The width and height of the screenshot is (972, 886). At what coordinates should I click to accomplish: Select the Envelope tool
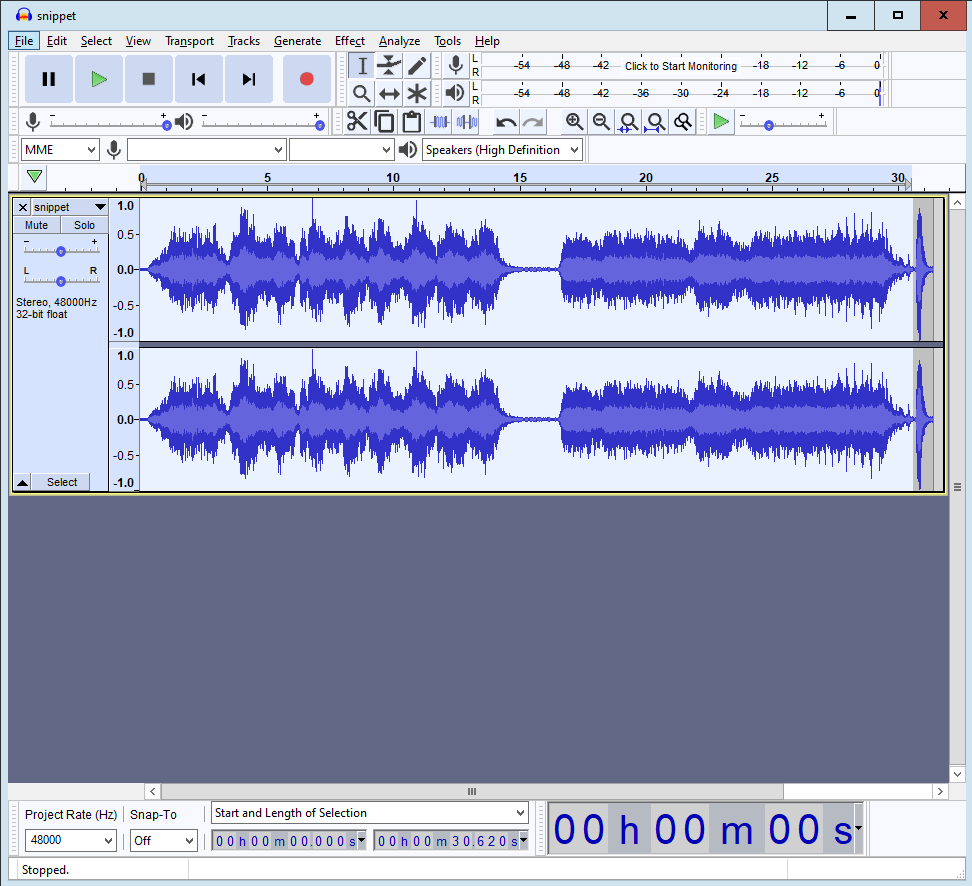coord(389,66)
